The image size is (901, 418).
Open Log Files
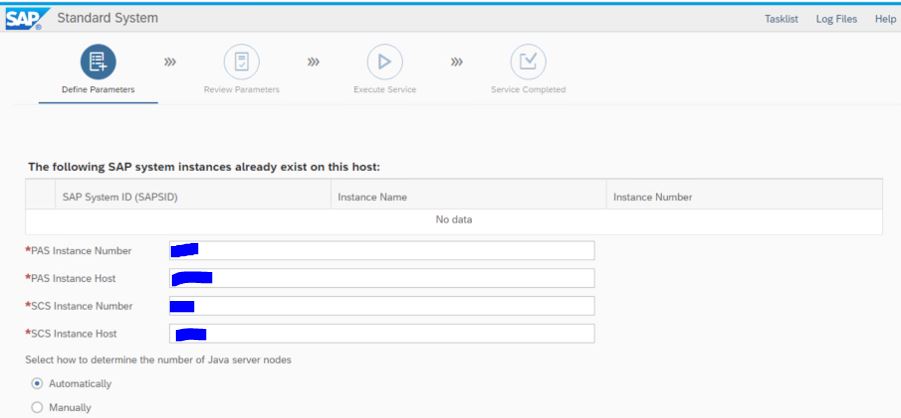tap(837, 19)
